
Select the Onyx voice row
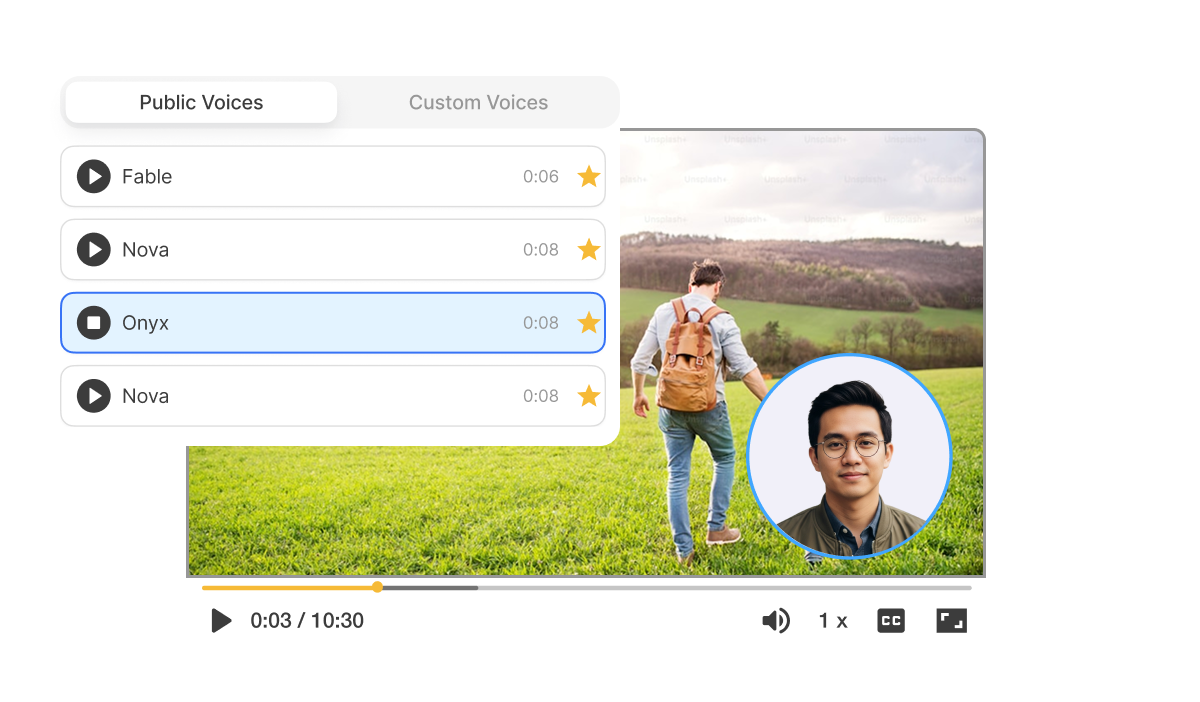[330, 322]
